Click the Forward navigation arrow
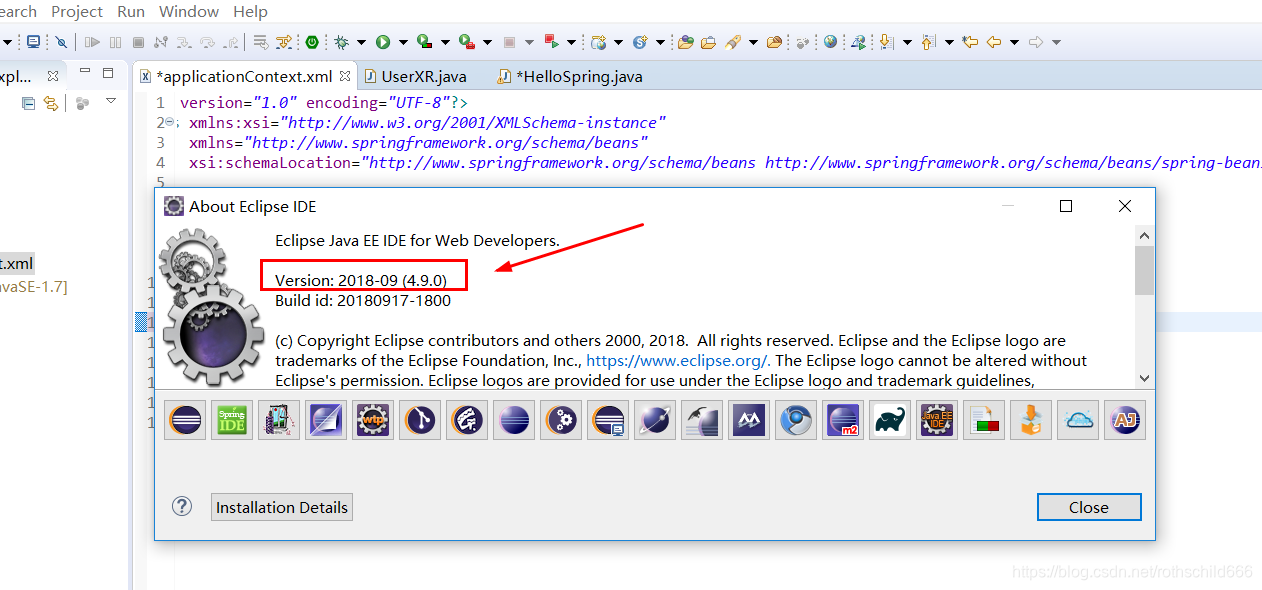Image resolution: width=1262 pixels, height=590 pixels. [x=1036, y=42]
